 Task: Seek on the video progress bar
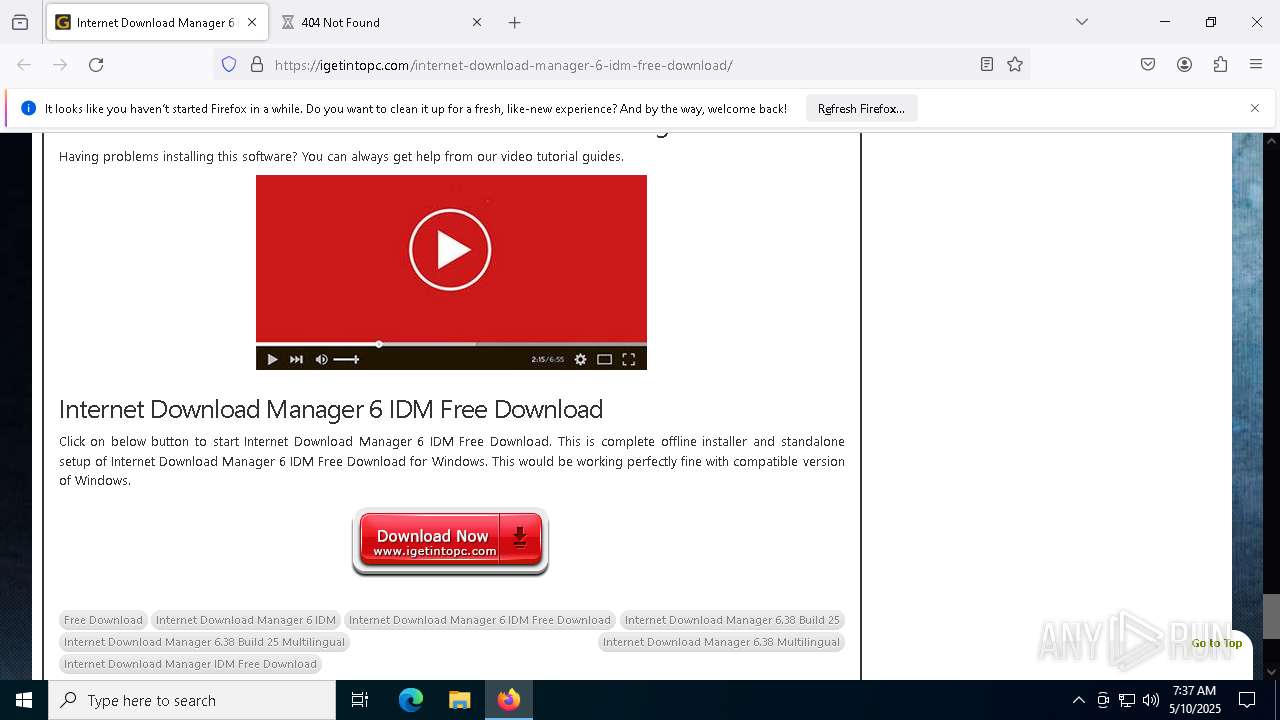tap(451, 344)
